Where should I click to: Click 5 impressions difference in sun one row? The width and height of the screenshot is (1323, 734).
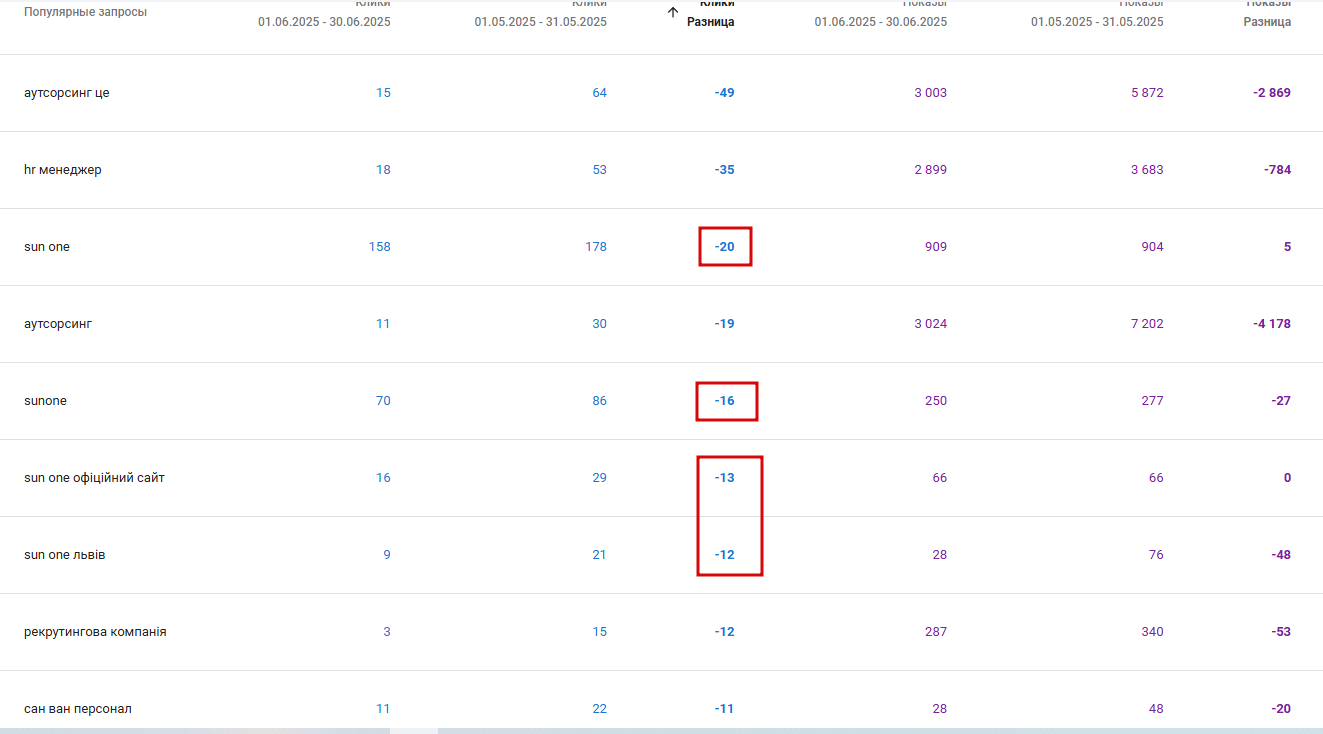(x=1287, y=247)
